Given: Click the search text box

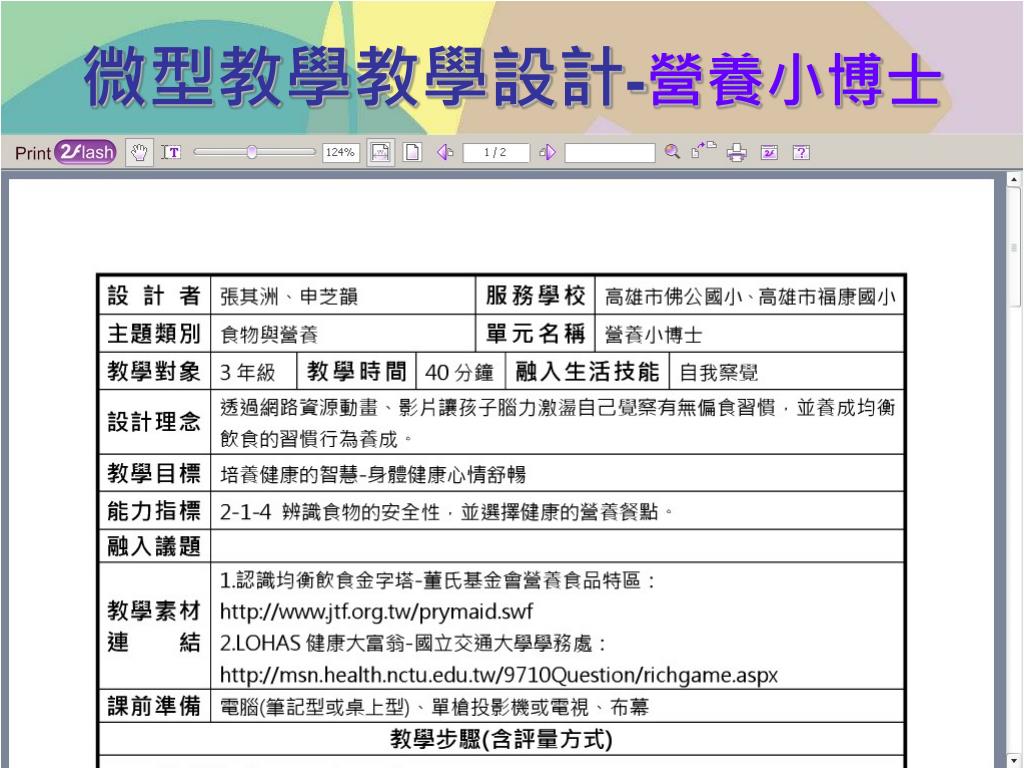Looking at the screenshot, I should pos(609,152).
